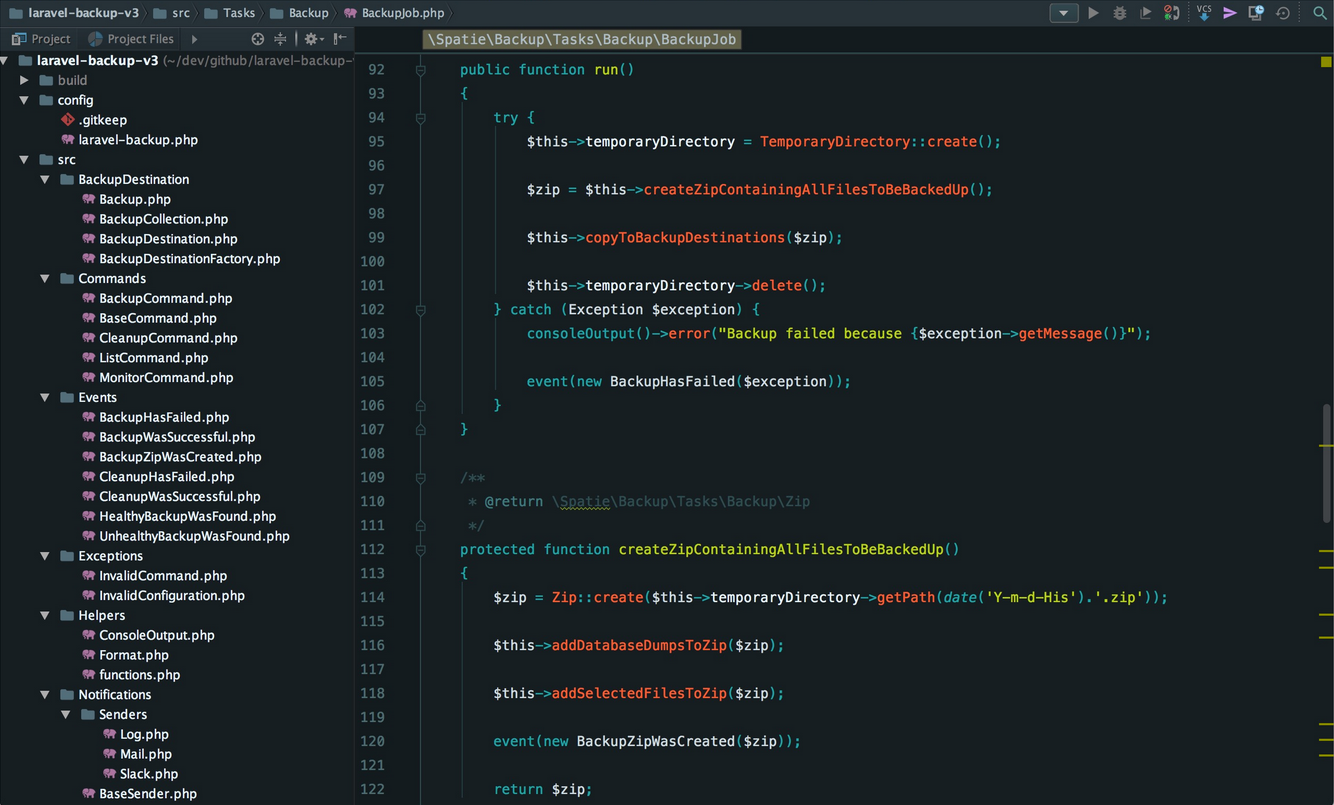Collapse the Senders folder
Viewport: 1334px width, 805px height.
[65, 715]
